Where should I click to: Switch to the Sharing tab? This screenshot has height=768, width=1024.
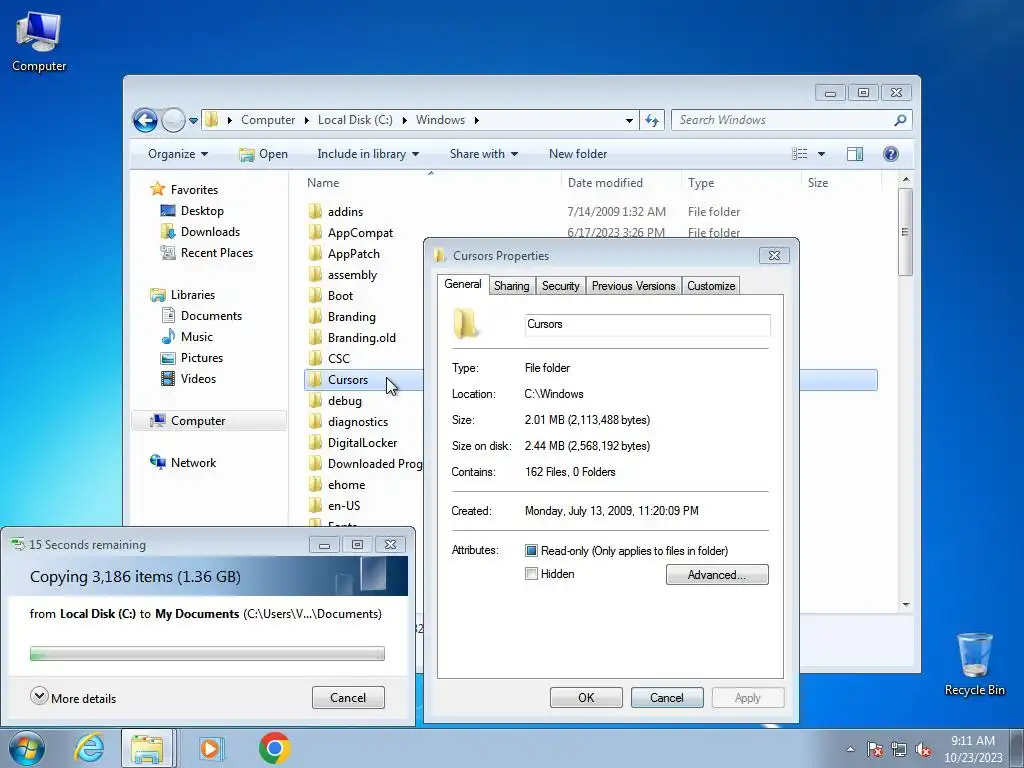pyautogui.click(x=511, y=286)
